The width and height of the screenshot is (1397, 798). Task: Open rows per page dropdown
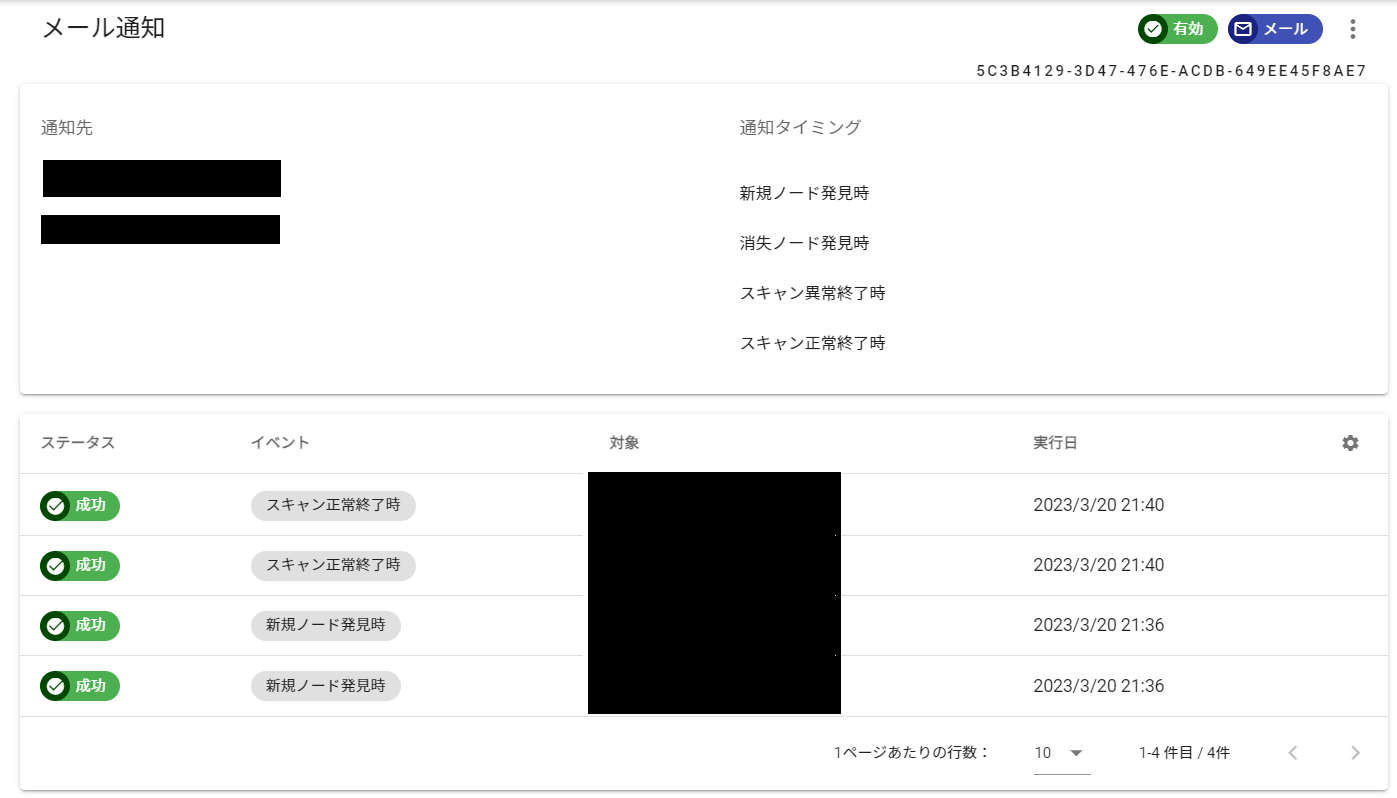pos(1061,753)
